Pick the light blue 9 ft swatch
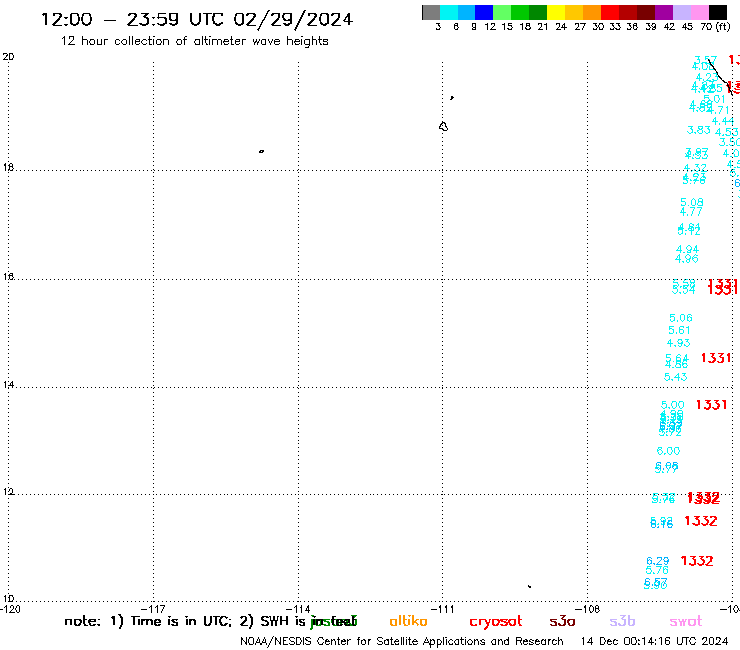 pos(466,12)
